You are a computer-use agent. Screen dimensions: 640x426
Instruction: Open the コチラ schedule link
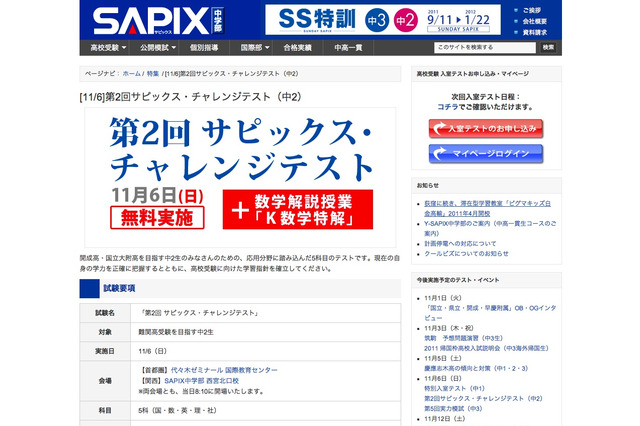click(447, 107)
